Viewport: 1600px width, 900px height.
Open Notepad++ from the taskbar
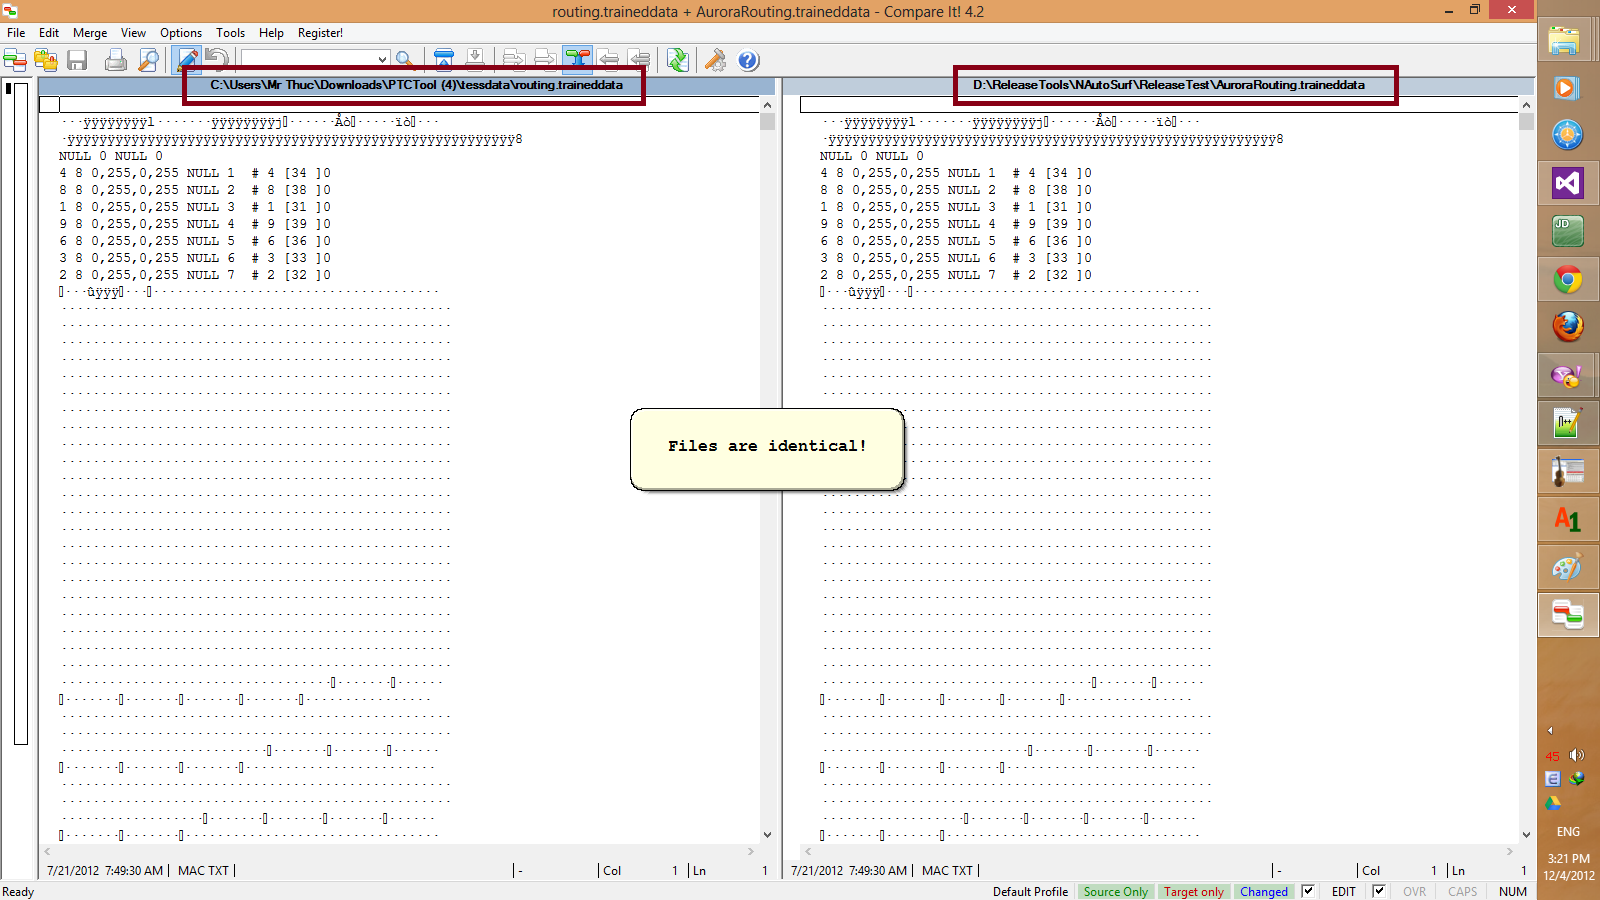coord(1567,423)
